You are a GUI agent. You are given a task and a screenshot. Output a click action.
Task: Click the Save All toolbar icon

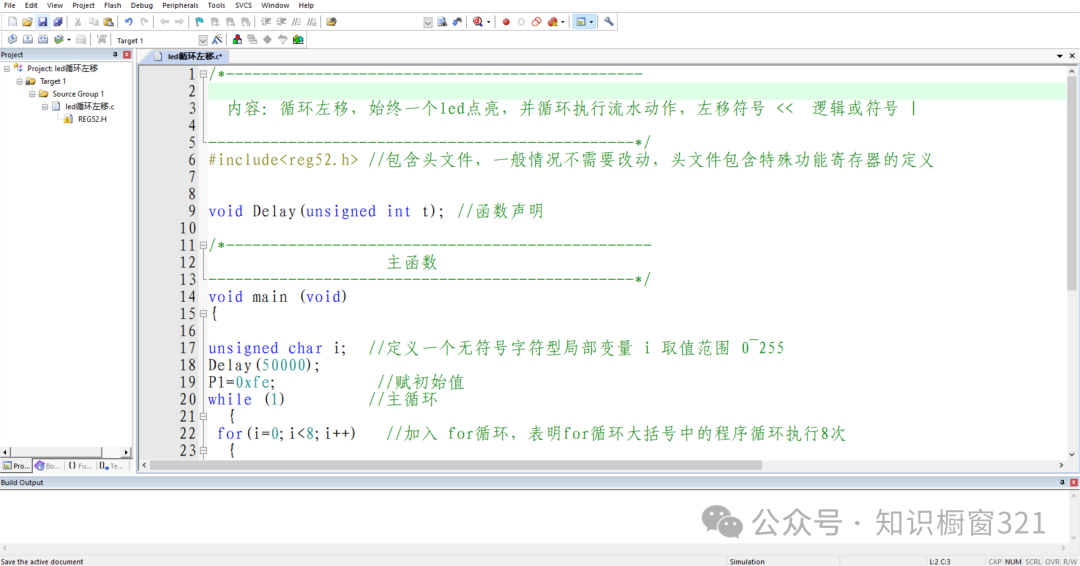point(57,21)
